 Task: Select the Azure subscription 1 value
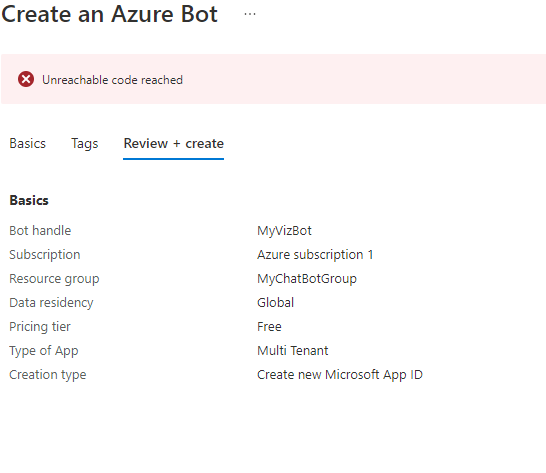315,255
